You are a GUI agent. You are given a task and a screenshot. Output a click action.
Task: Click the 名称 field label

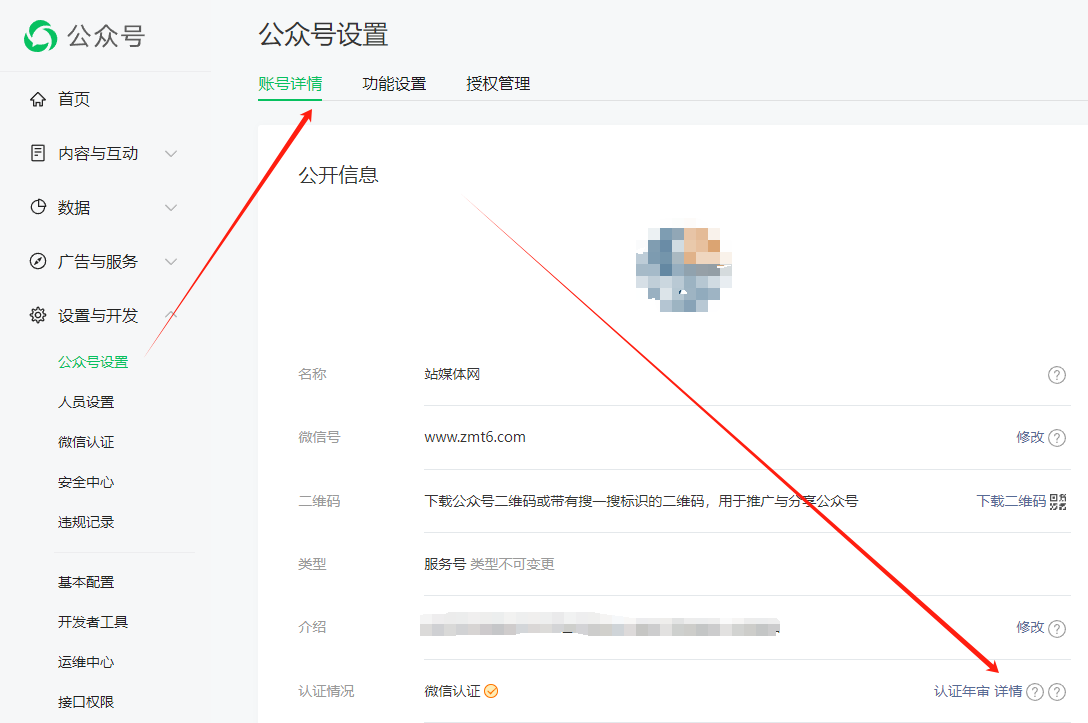pyautogui.click(x=312, y=374)
